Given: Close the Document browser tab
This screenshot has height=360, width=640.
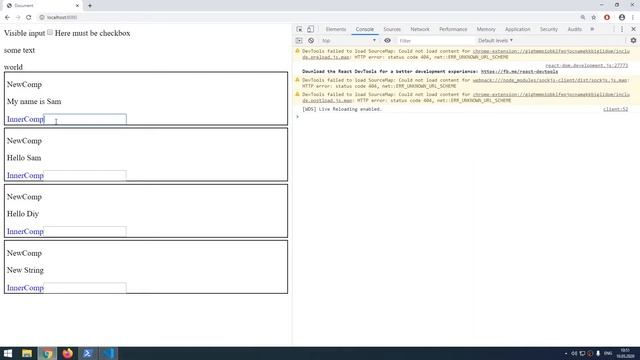Looking at the screenshot, I should tap(77, 6).
